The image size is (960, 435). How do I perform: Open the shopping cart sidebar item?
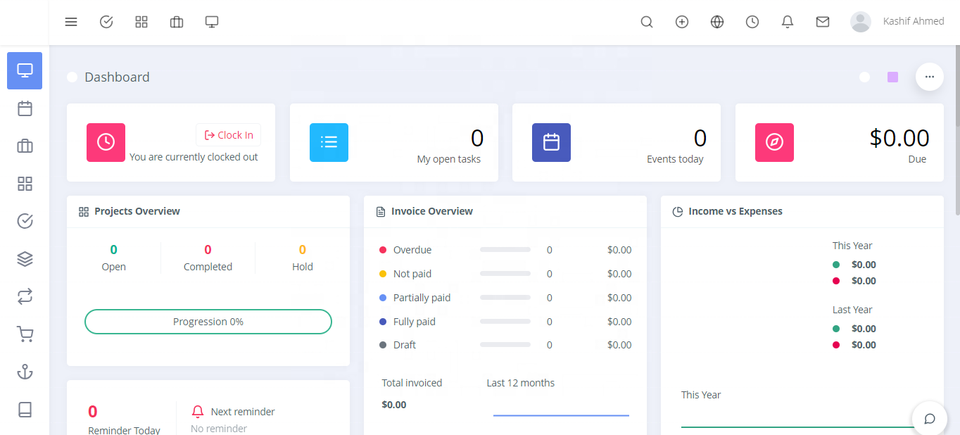click(25, 334)
